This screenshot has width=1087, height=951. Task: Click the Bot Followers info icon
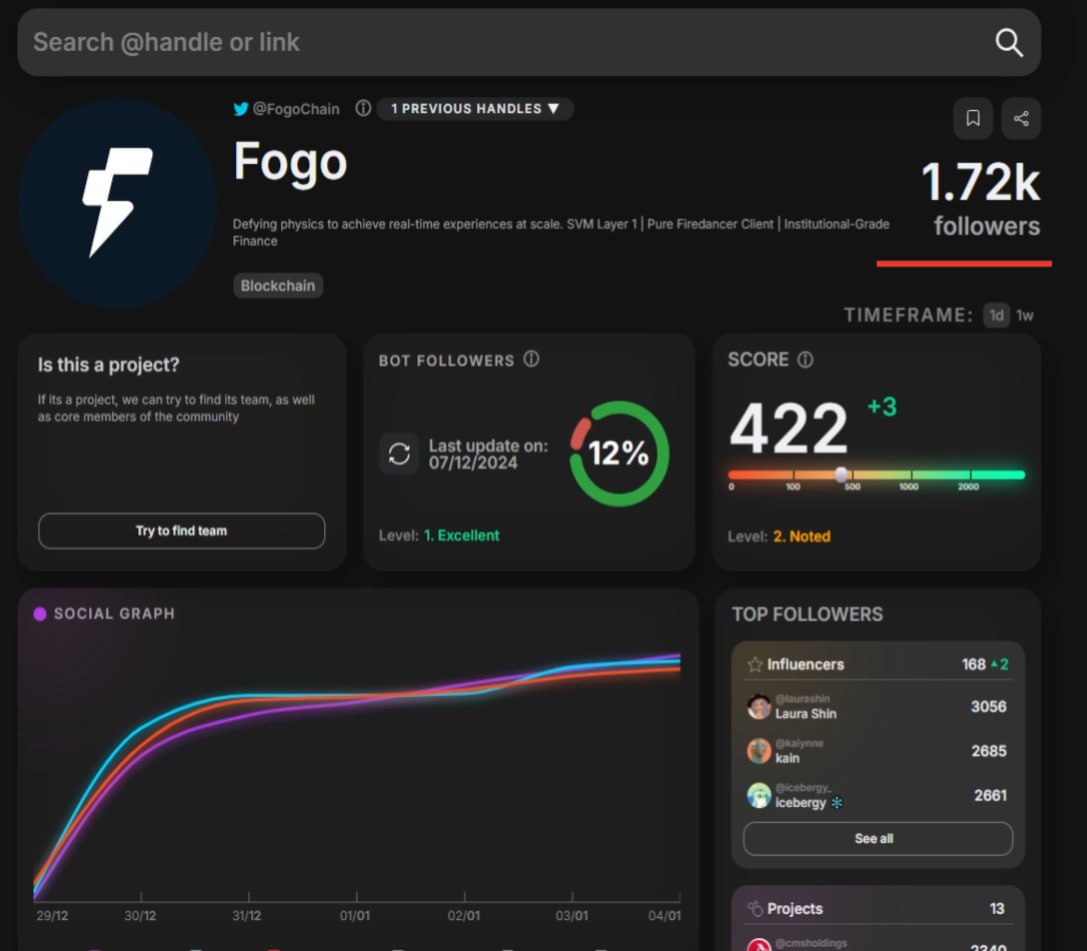coord(531,359)
